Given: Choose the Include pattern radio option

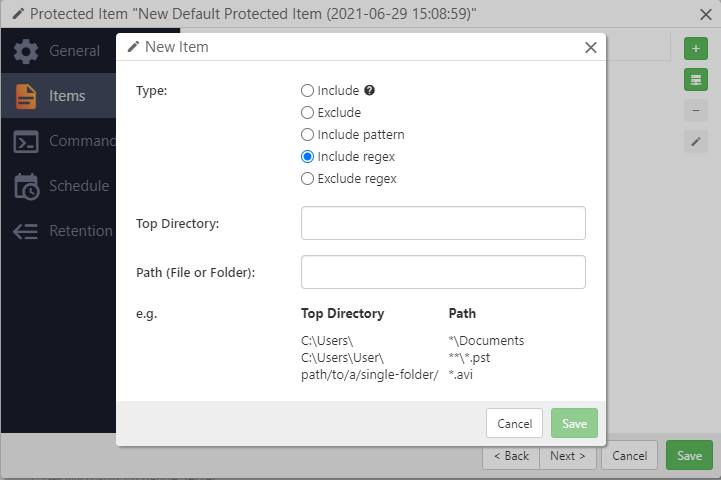Looking at the screenshot, I should coord(308,135).
